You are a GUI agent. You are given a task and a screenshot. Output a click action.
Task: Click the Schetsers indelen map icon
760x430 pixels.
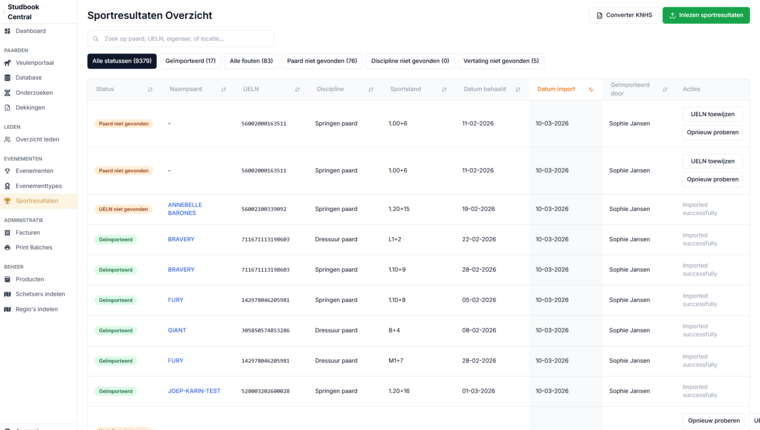coord(7,294)
